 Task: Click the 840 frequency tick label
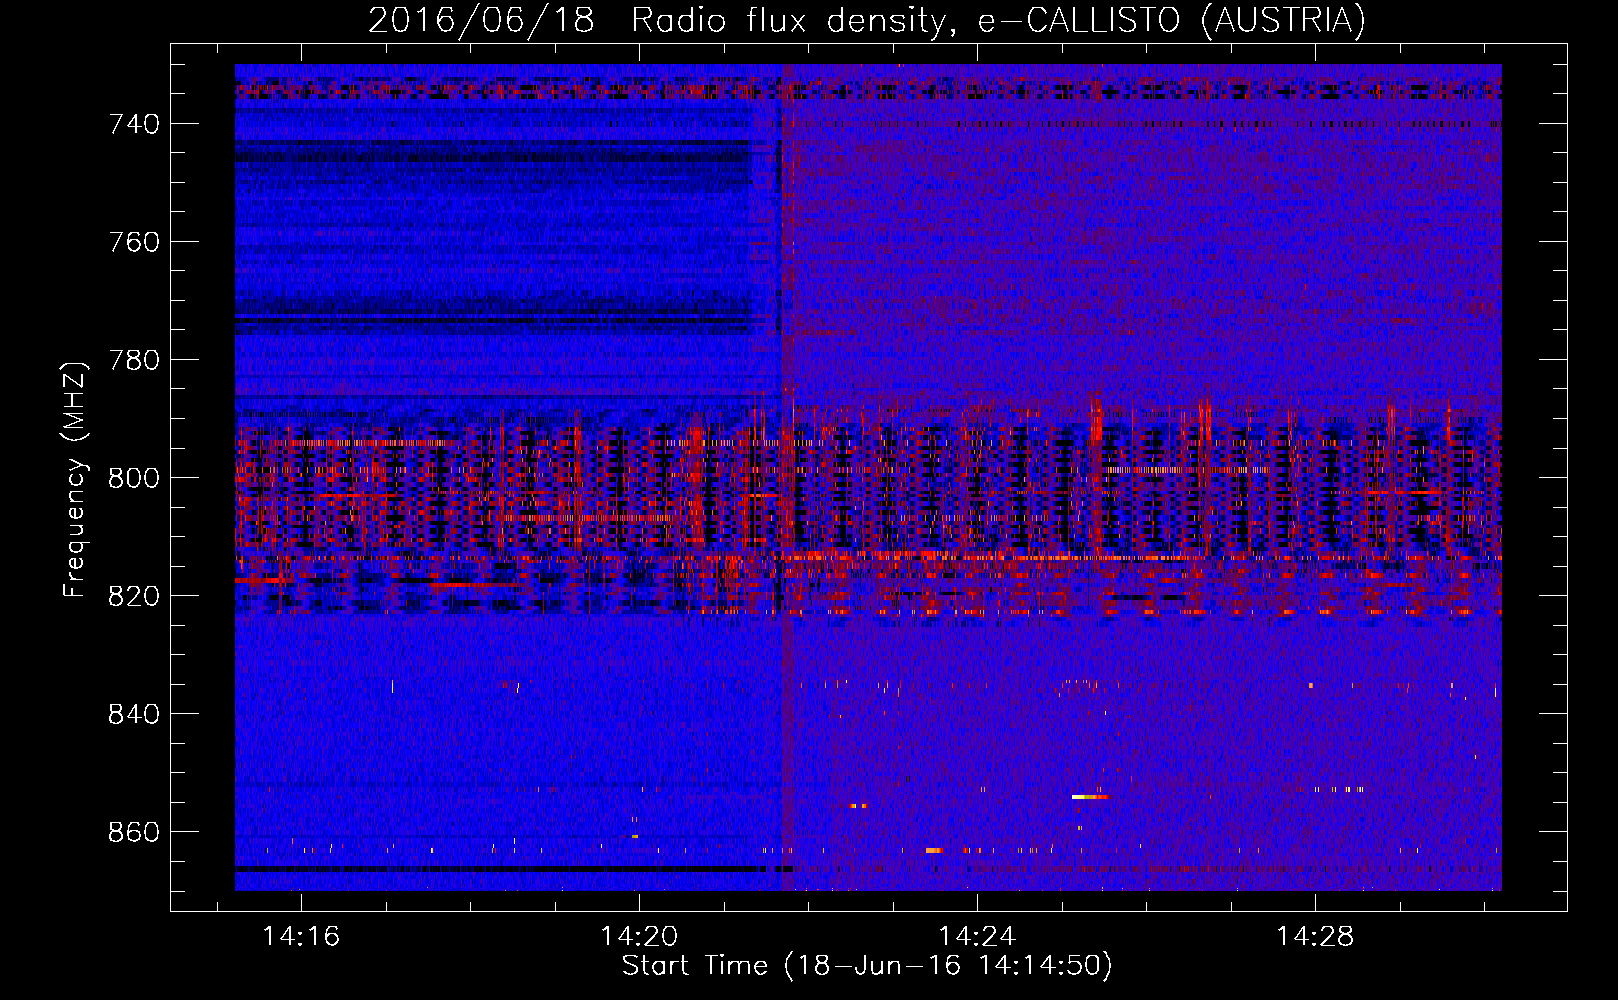[x=134, y=714]
